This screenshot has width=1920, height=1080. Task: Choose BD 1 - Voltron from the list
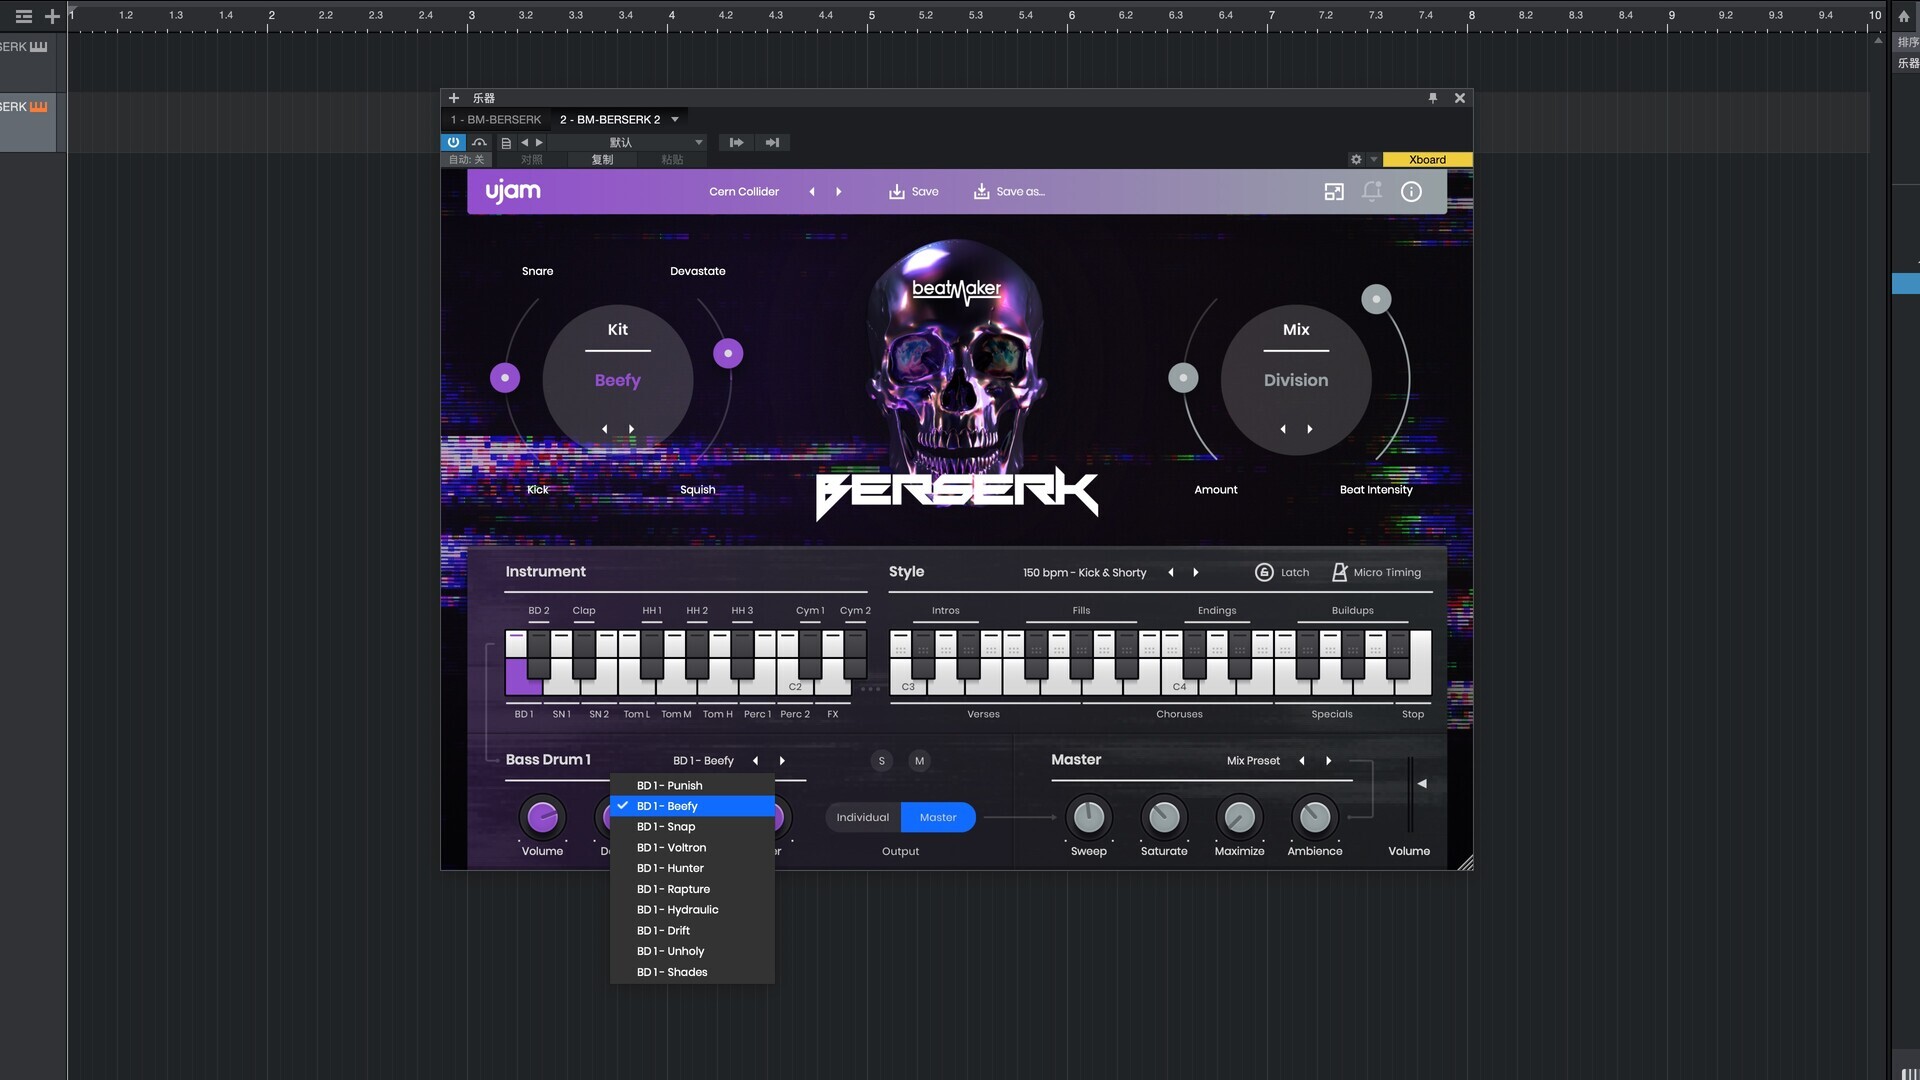(692, 847)
